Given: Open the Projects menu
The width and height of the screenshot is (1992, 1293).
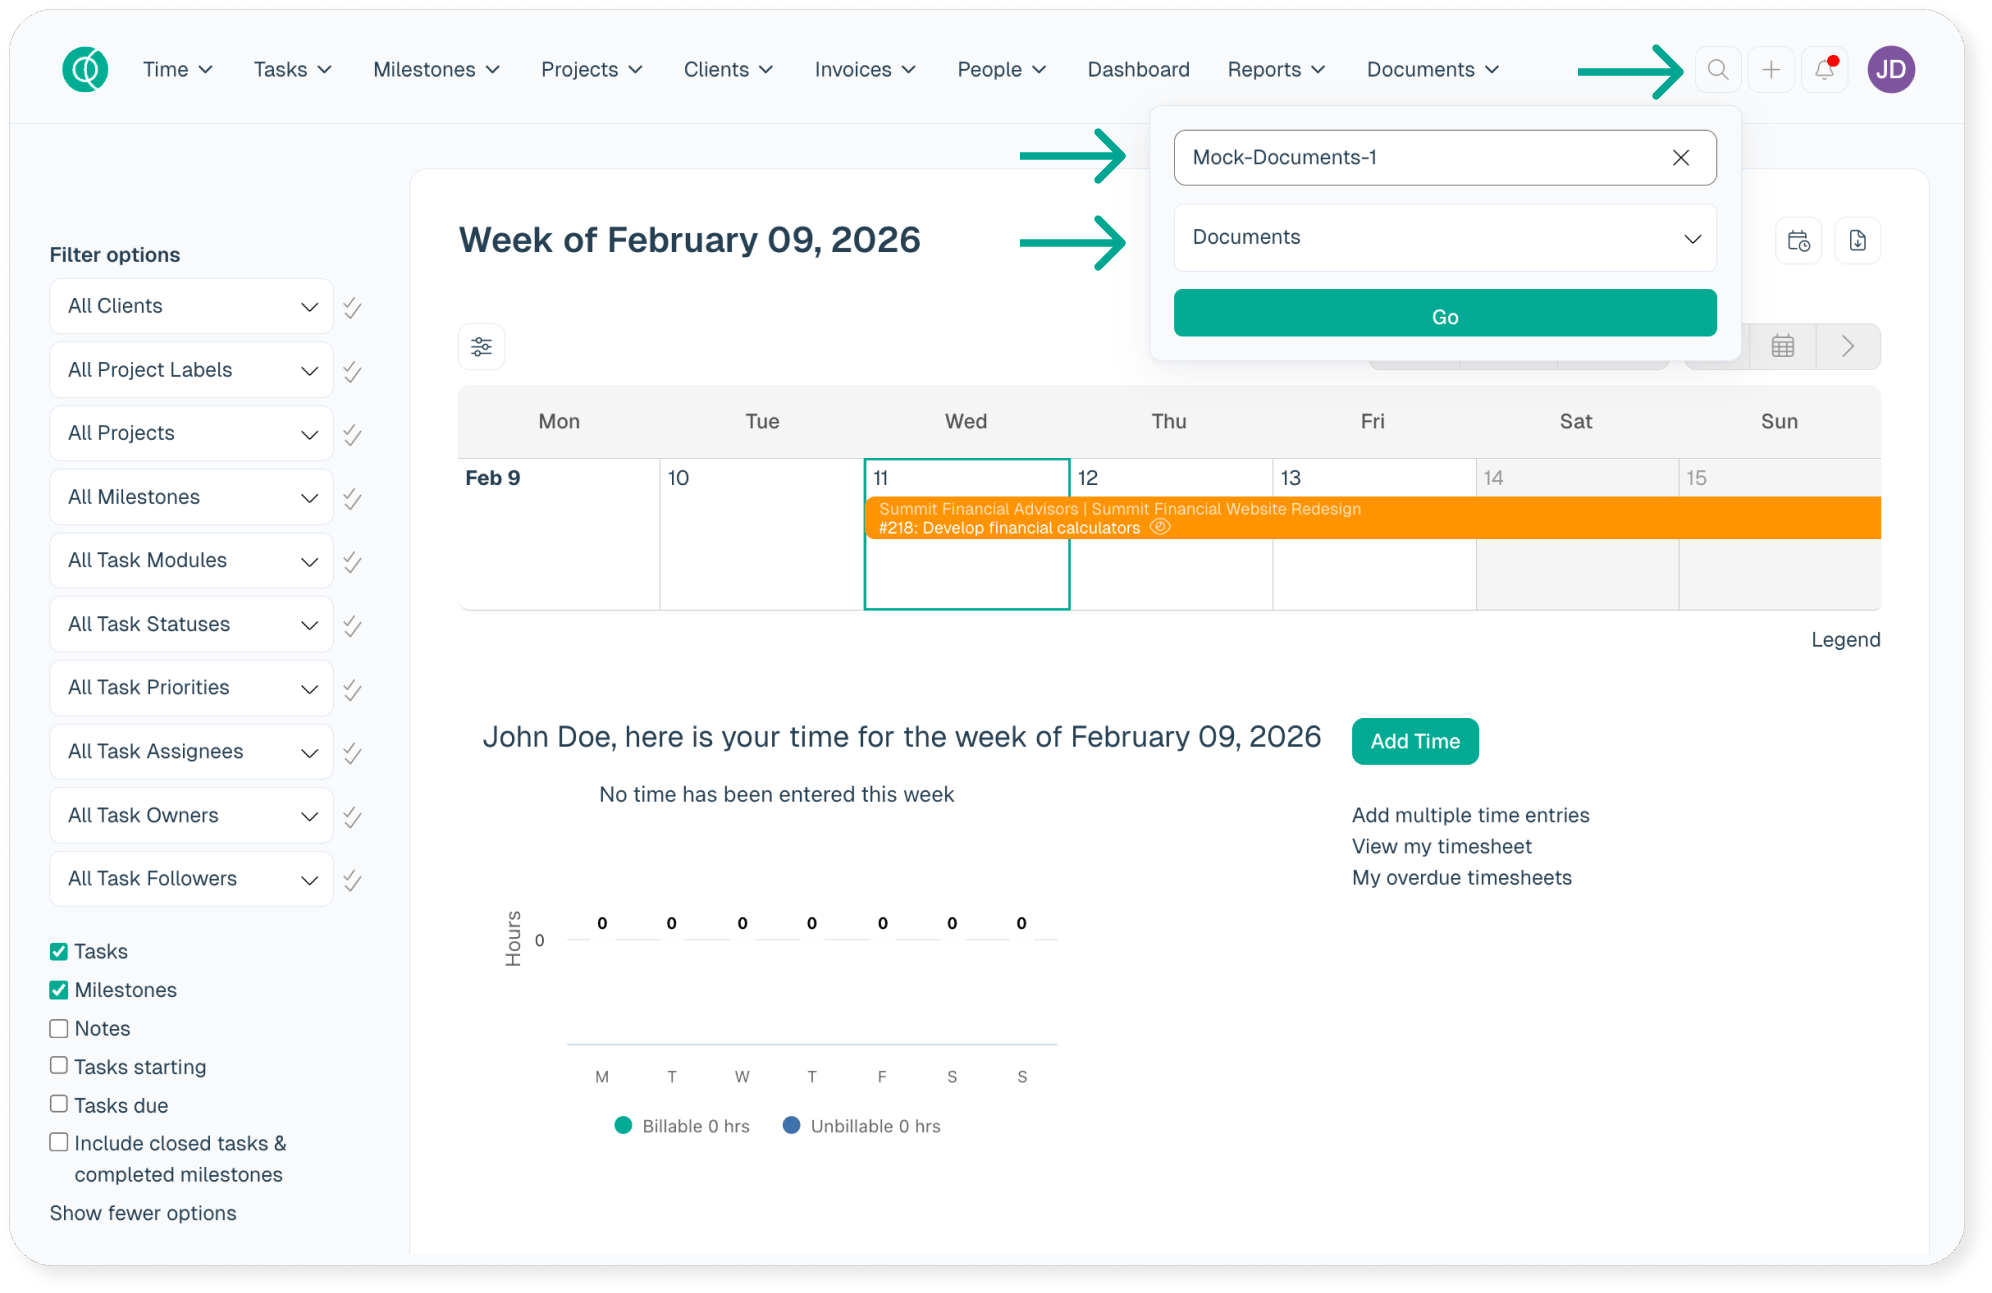Looking at the screenshot, I should [x=591, y=70].
